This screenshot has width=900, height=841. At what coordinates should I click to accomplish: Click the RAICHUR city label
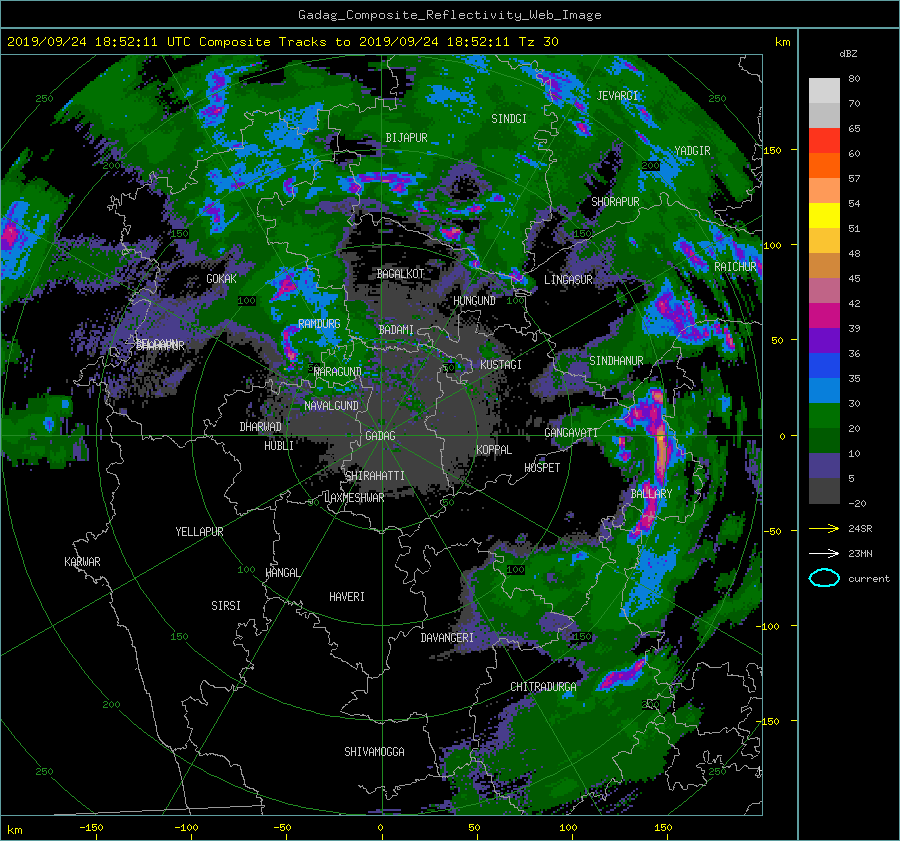[735, 267]
